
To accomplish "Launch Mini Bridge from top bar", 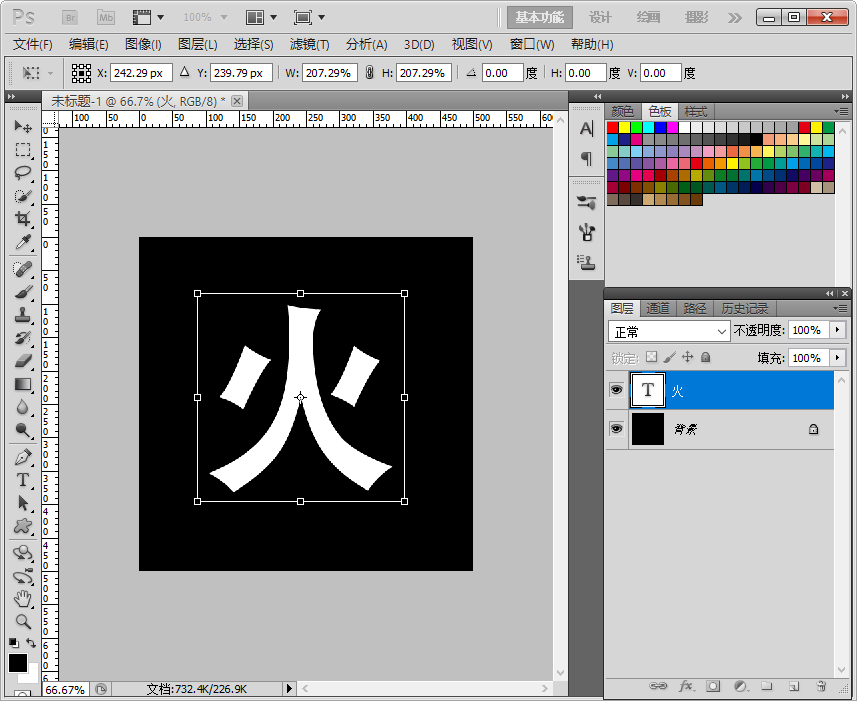I will pos(106,17).
